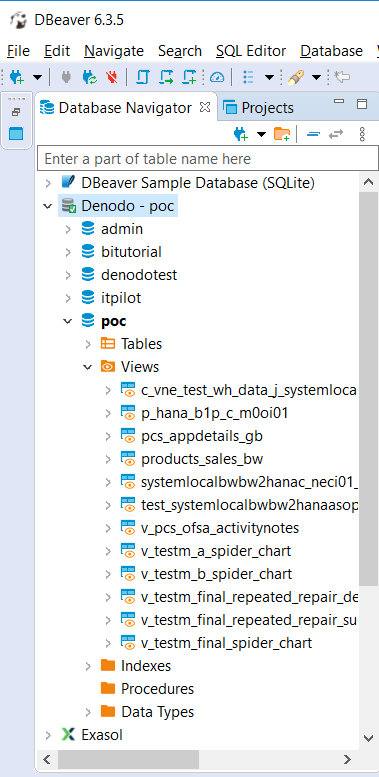Screen dimensions: 379x777
Task: Expand the denodotest database node
Action: pos(68,275)
